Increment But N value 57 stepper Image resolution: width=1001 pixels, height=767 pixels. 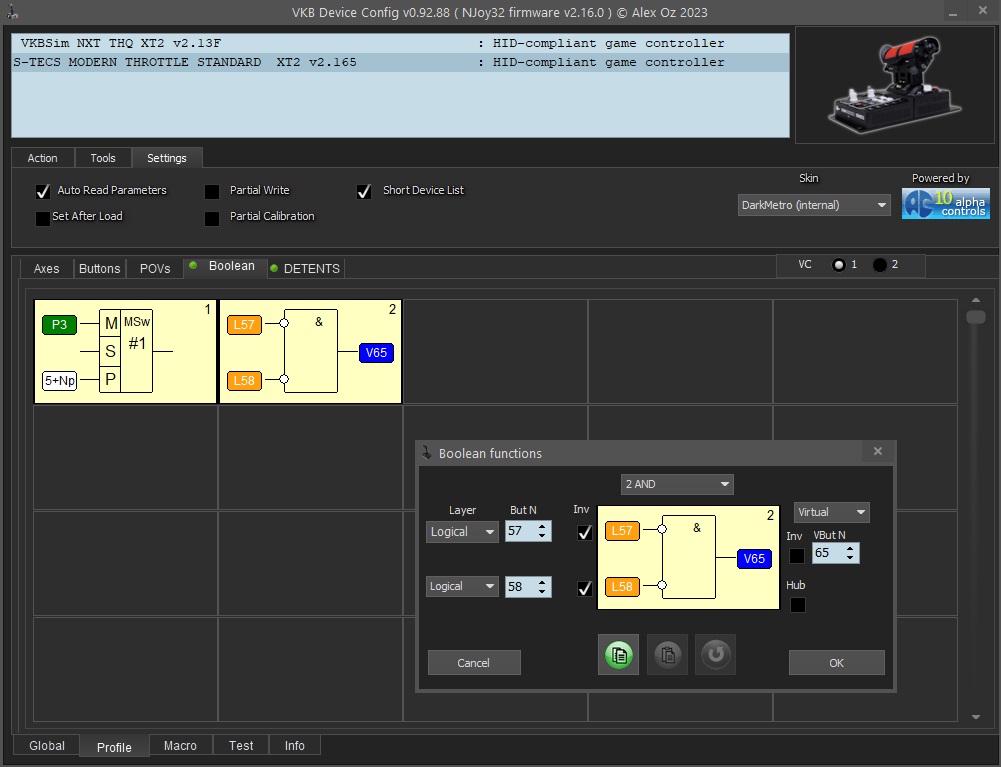coord(542,527)
